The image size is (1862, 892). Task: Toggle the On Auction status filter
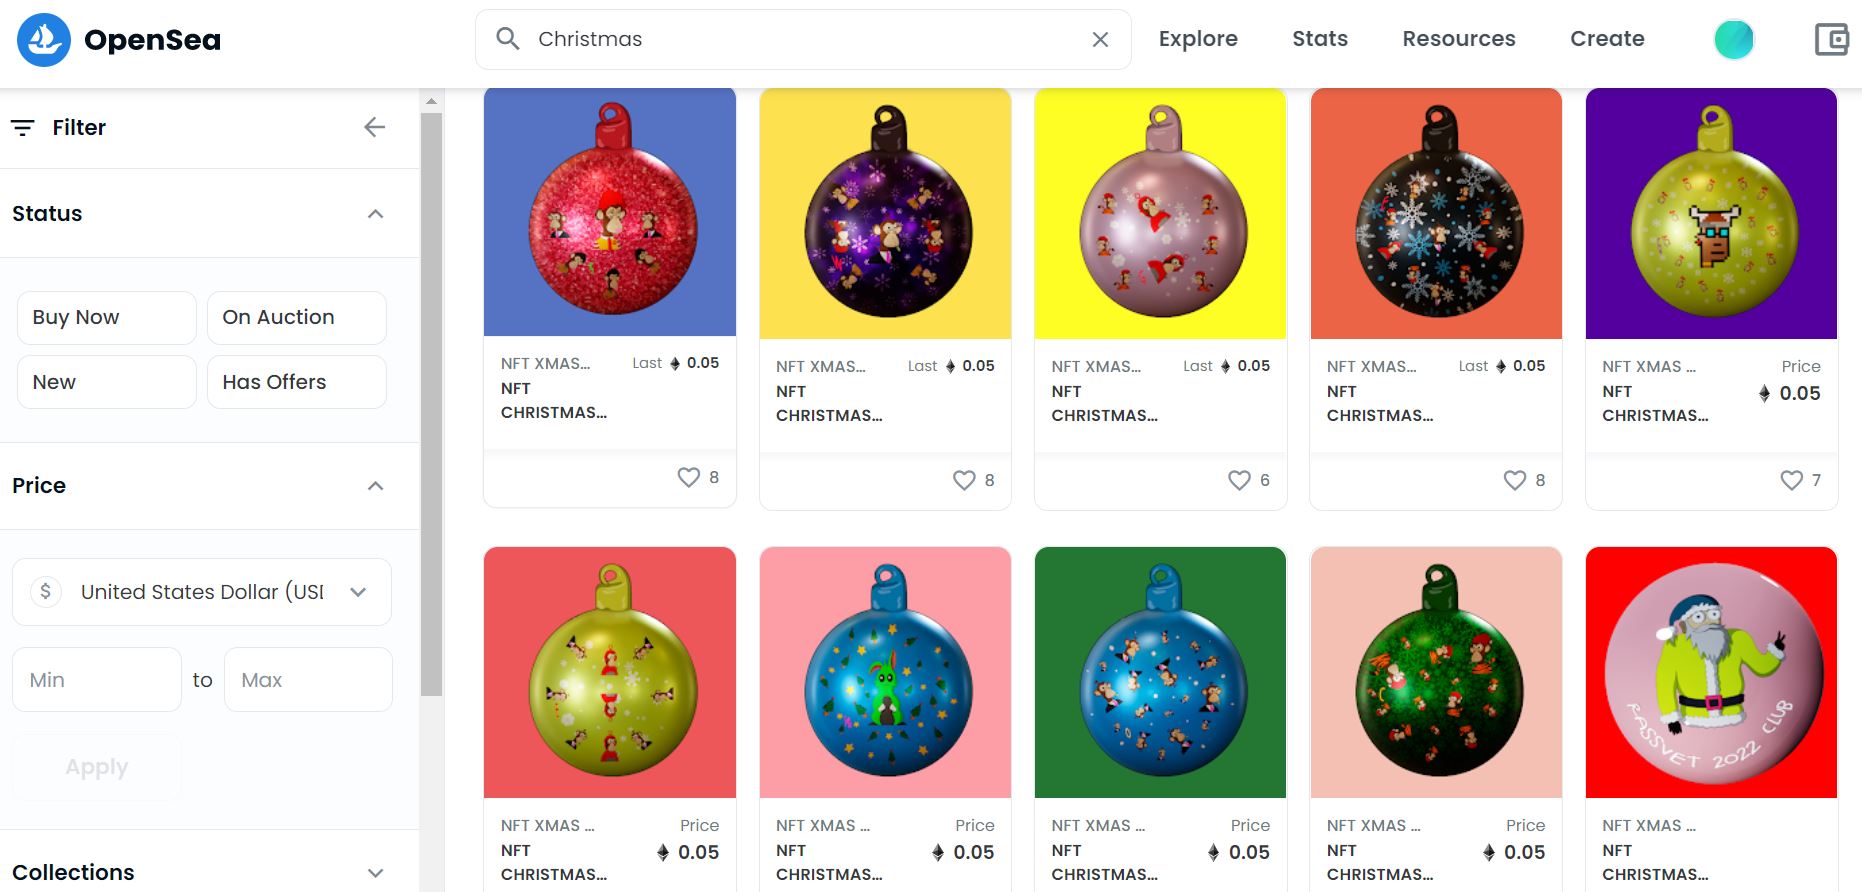[x=297, y=318]
